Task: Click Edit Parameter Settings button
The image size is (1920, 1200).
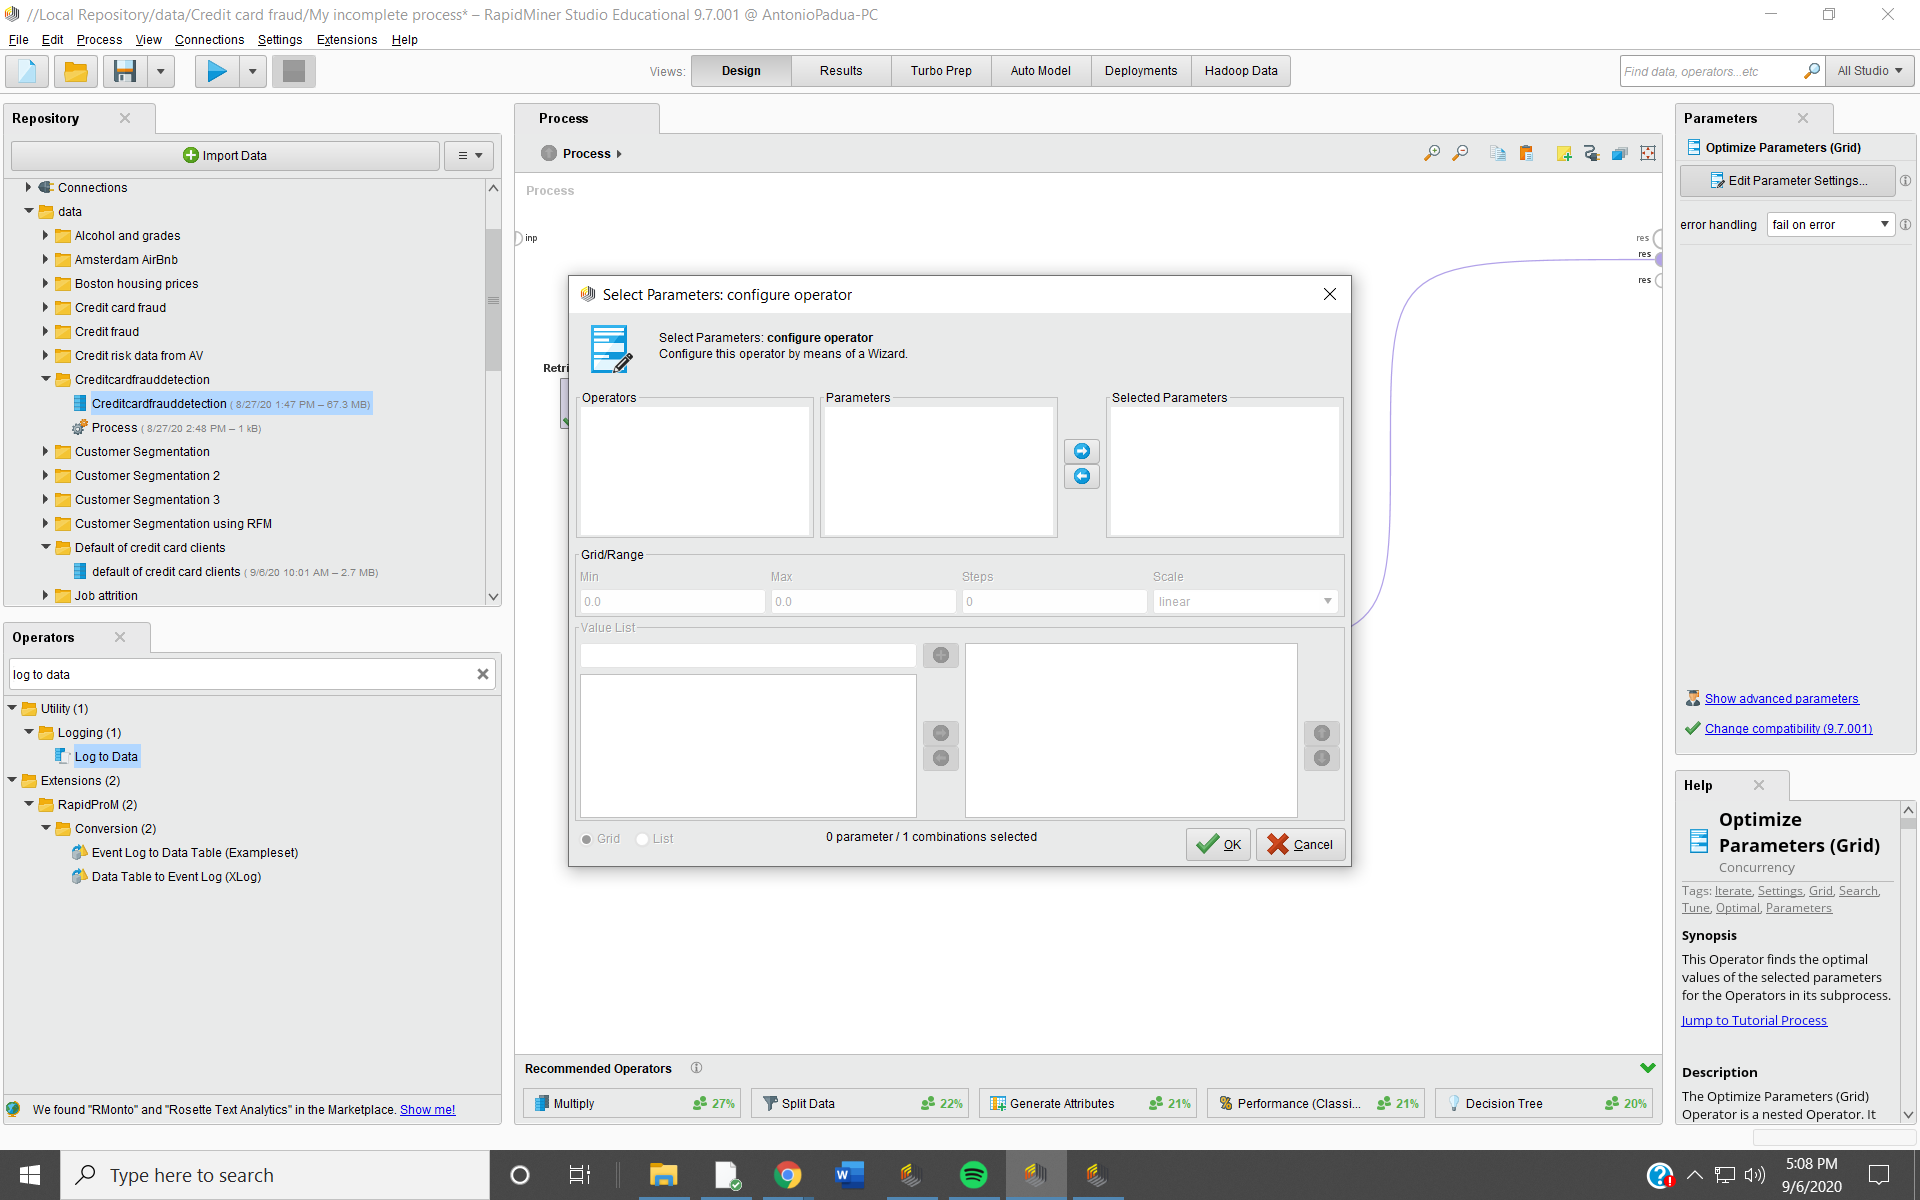Action: tap(1788, 181)
